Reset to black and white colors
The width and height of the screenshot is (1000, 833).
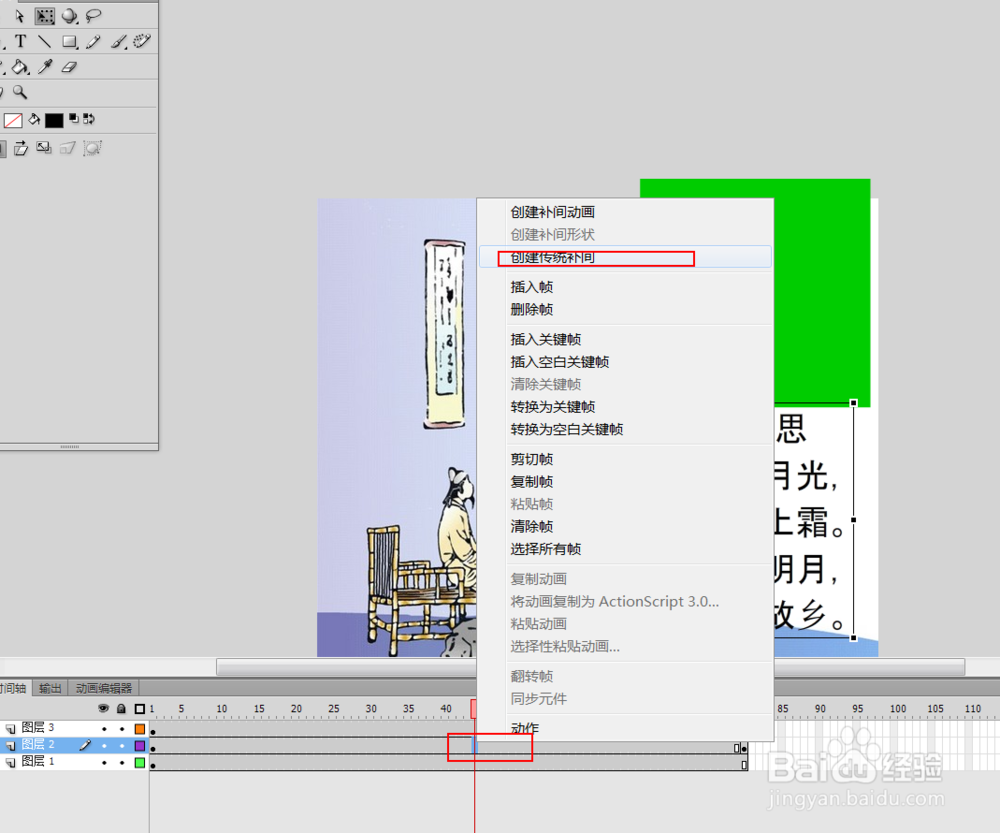[74, 119]
